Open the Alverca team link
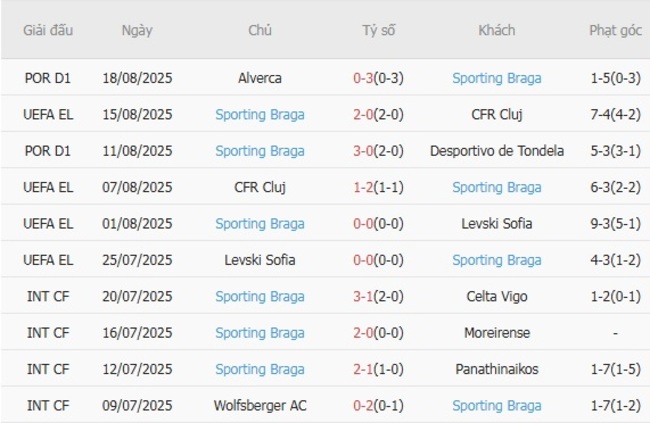Viewport: 650px width, 423px height. [x=260, y=78]
